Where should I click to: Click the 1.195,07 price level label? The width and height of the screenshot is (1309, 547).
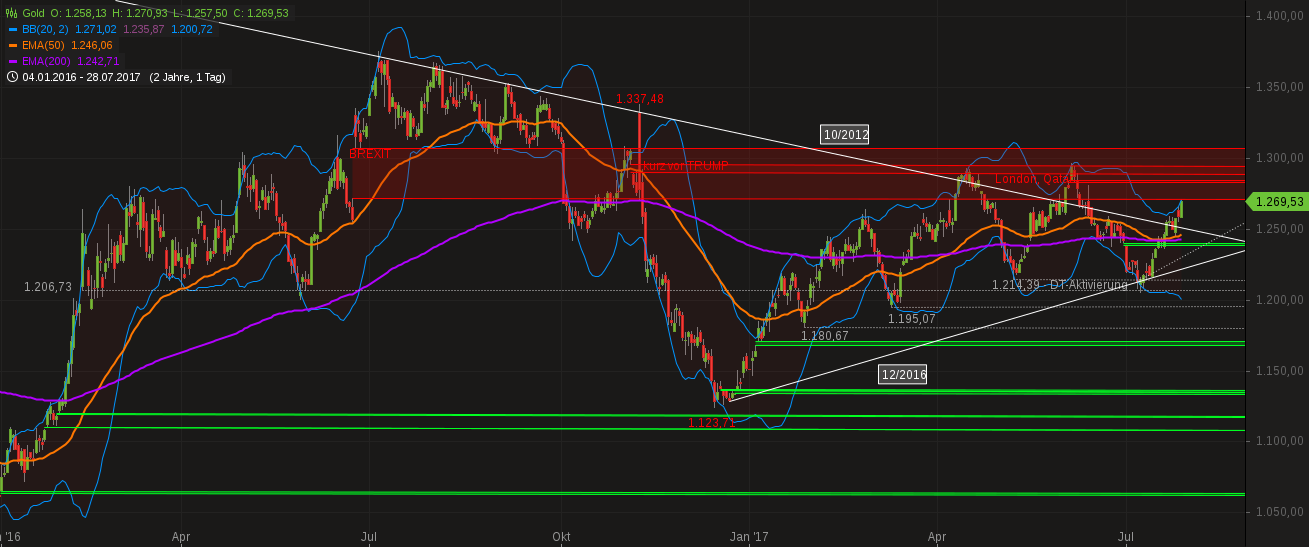point(912,319)
